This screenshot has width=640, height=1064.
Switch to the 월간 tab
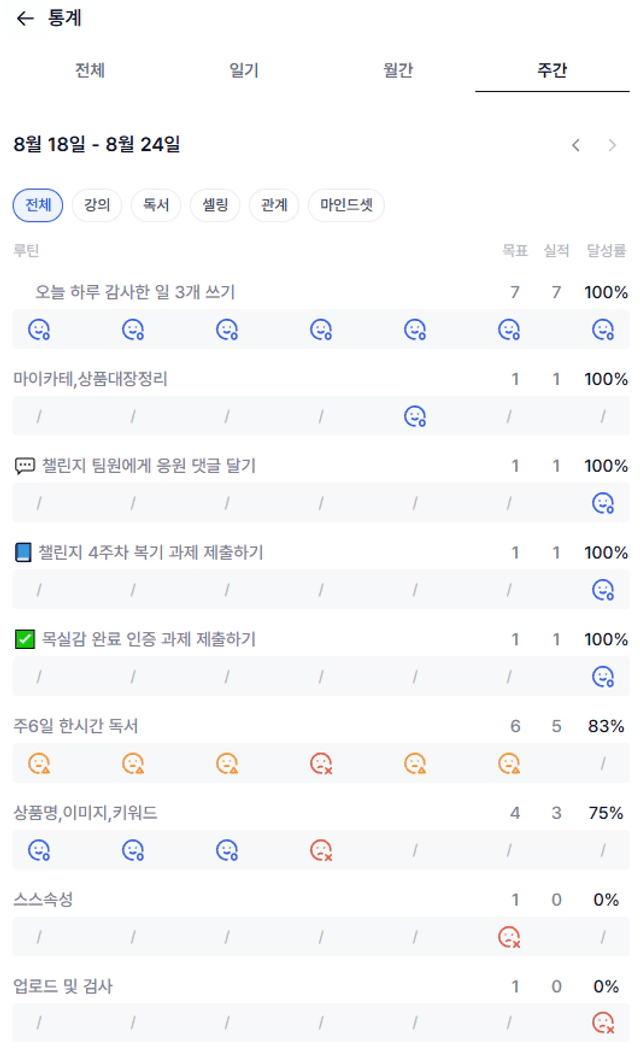398,70
